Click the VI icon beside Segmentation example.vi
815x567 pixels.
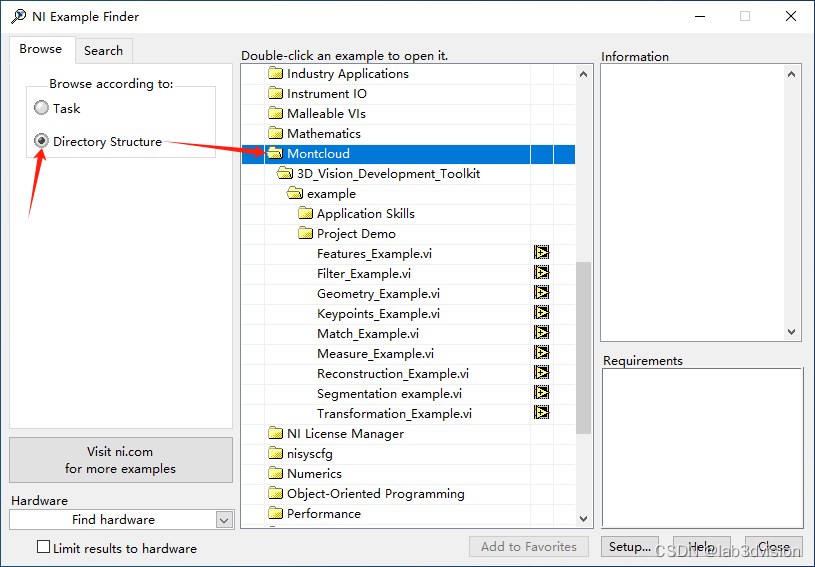click(541, 393)
